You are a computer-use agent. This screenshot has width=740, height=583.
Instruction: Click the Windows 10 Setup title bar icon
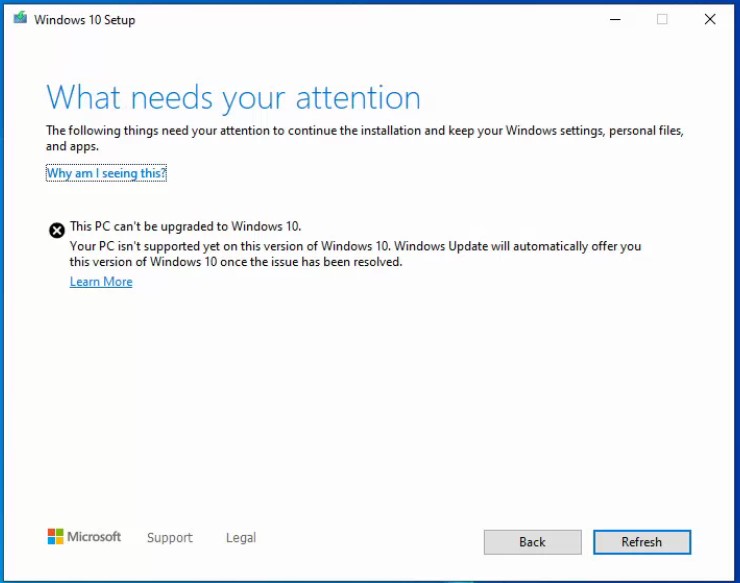click(20, 18)
